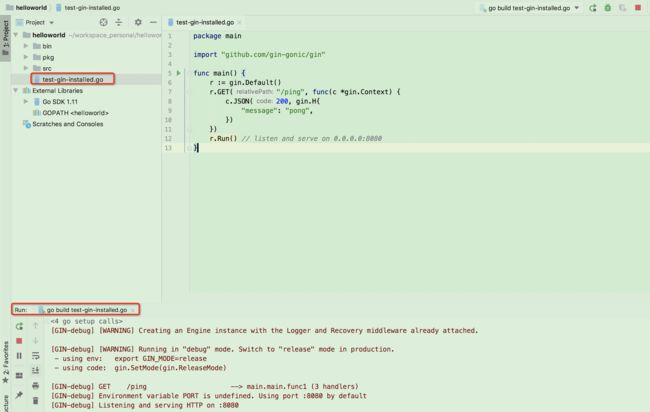The width and height of the screenshot is (650, 412).
Task: Open the run configuration dropdown
Action: click(x=529, y=8)
